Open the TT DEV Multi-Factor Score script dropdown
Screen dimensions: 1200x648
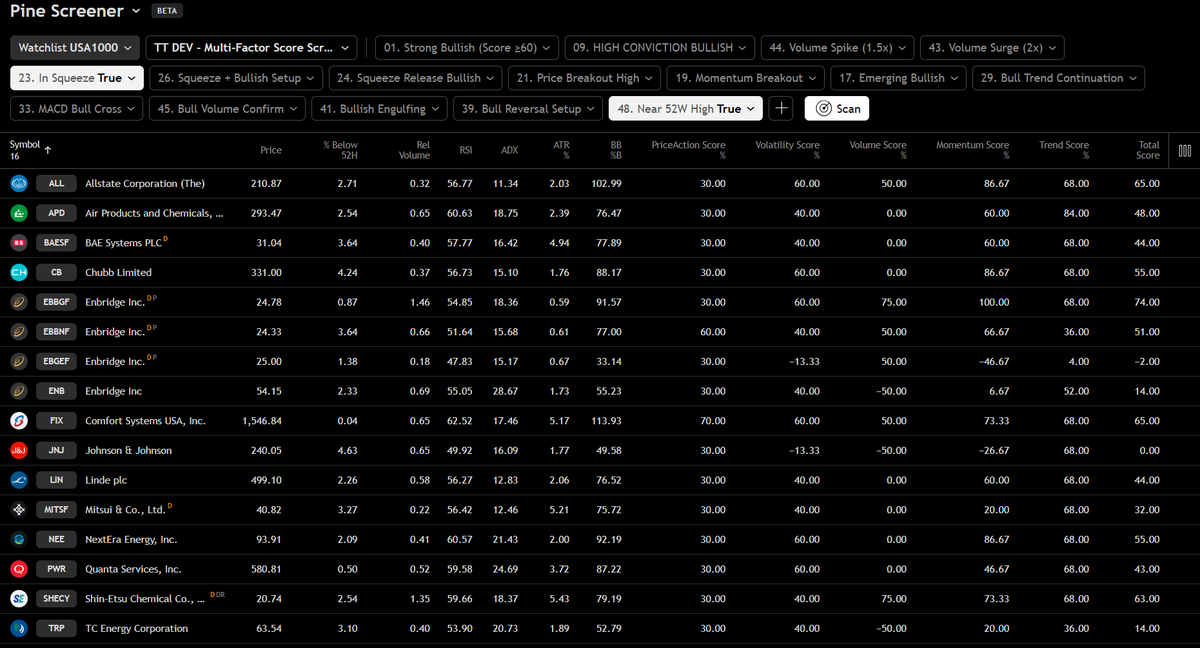click(x=251, y=47)
